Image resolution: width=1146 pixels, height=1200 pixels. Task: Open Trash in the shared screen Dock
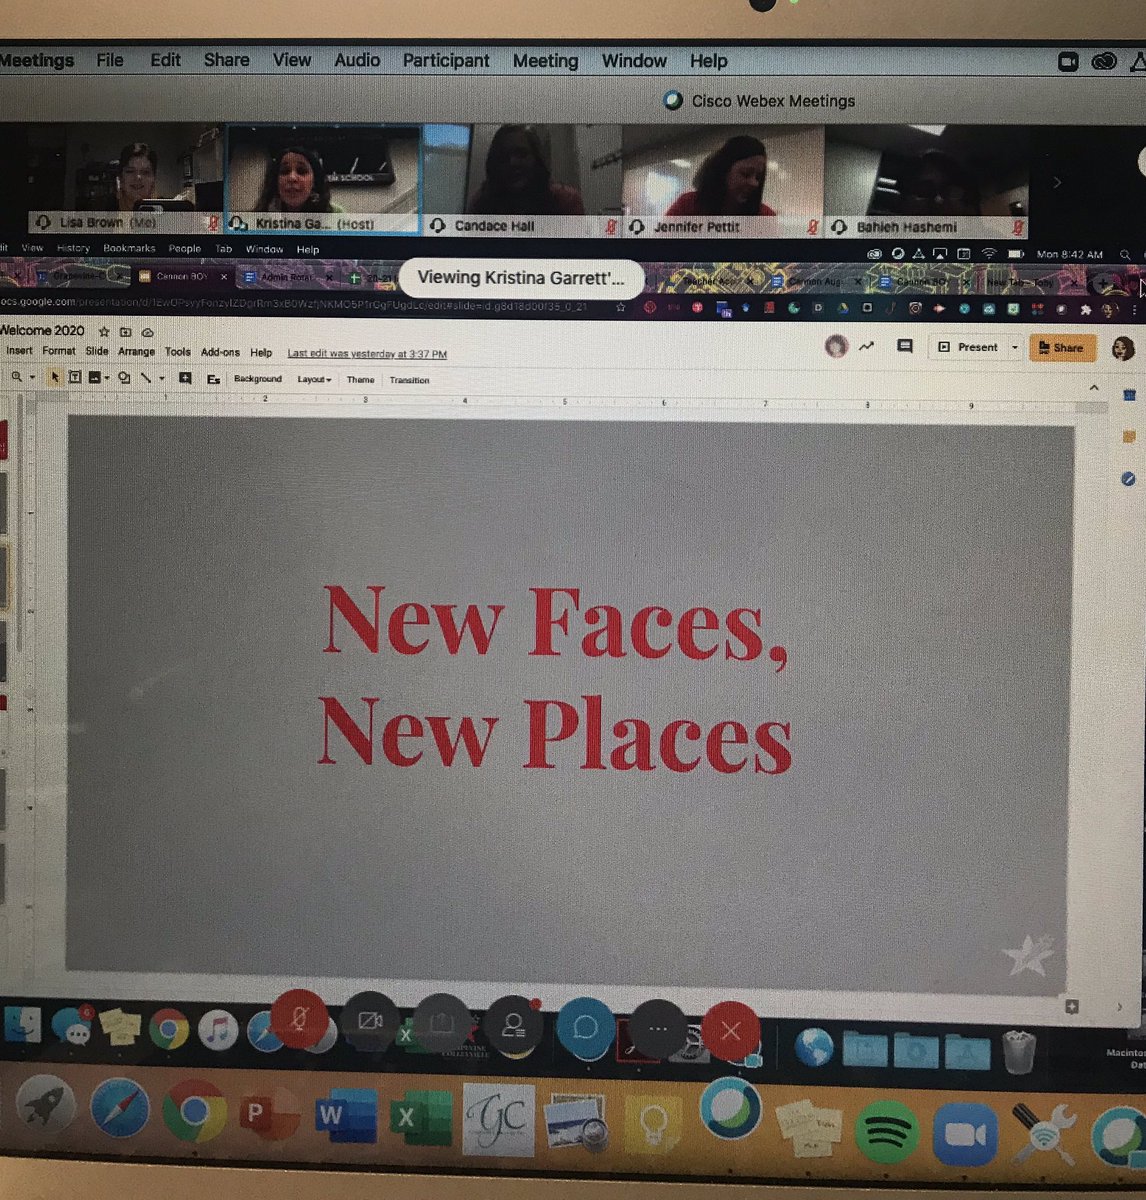click(1018, 1050)
